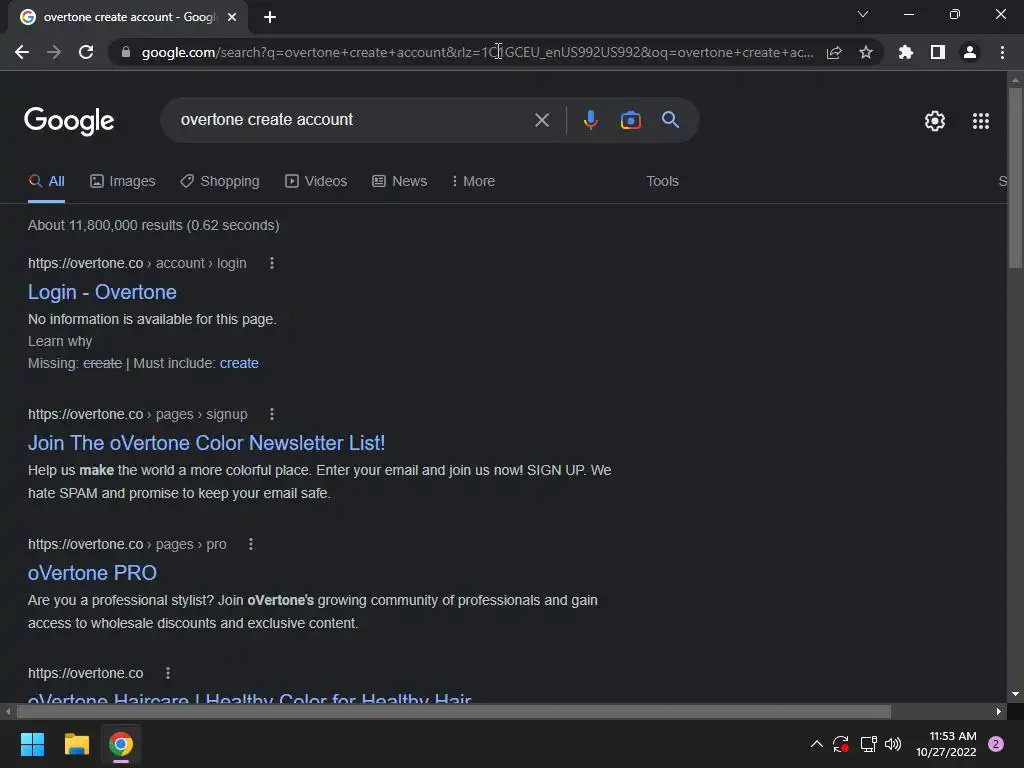Start search by voice microphone

point(590,120)
